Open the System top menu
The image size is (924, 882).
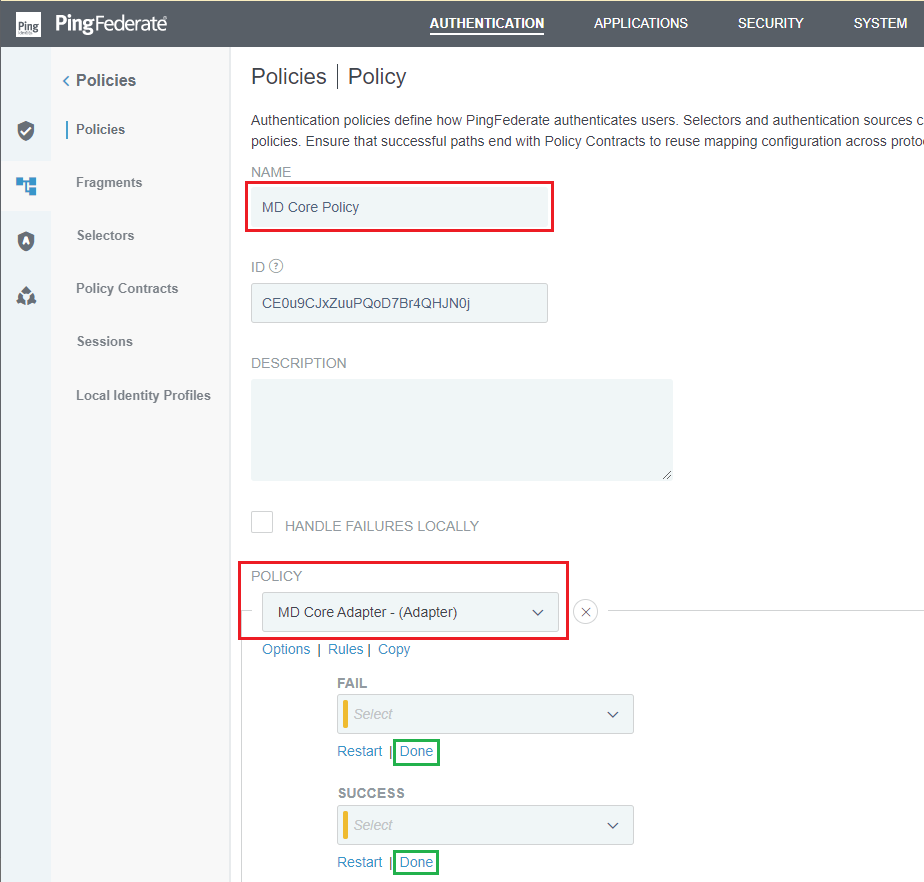click(880, 24)
